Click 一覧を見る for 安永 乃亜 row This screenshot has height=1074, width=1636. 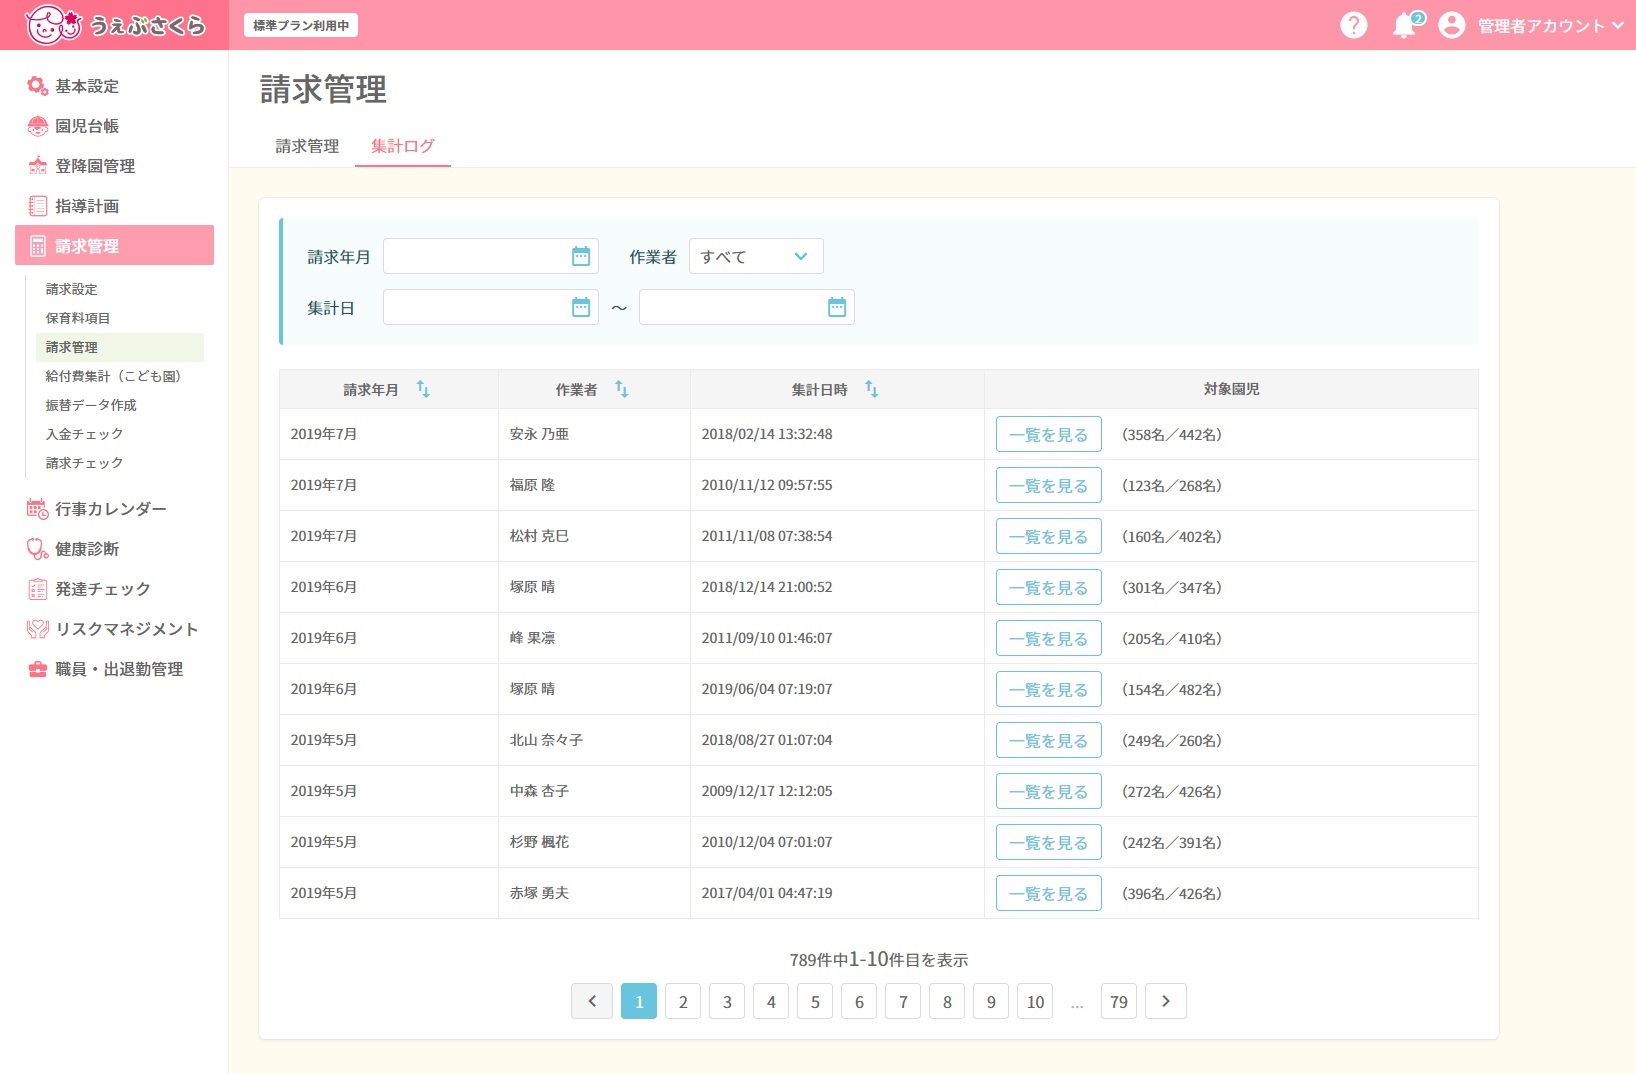click(x=1049, y=434)
